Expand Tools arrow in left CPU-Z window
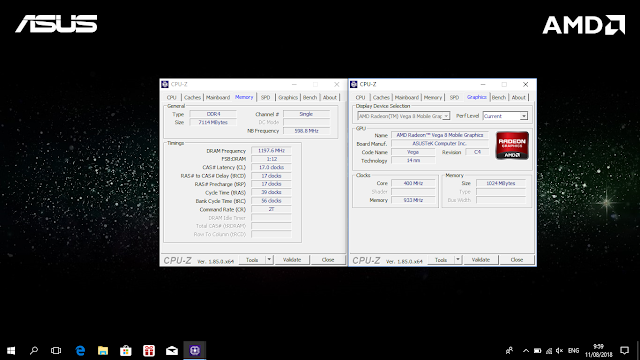Image resolution: width=640 pixels, height=360 pixels. tap(269, 260)
